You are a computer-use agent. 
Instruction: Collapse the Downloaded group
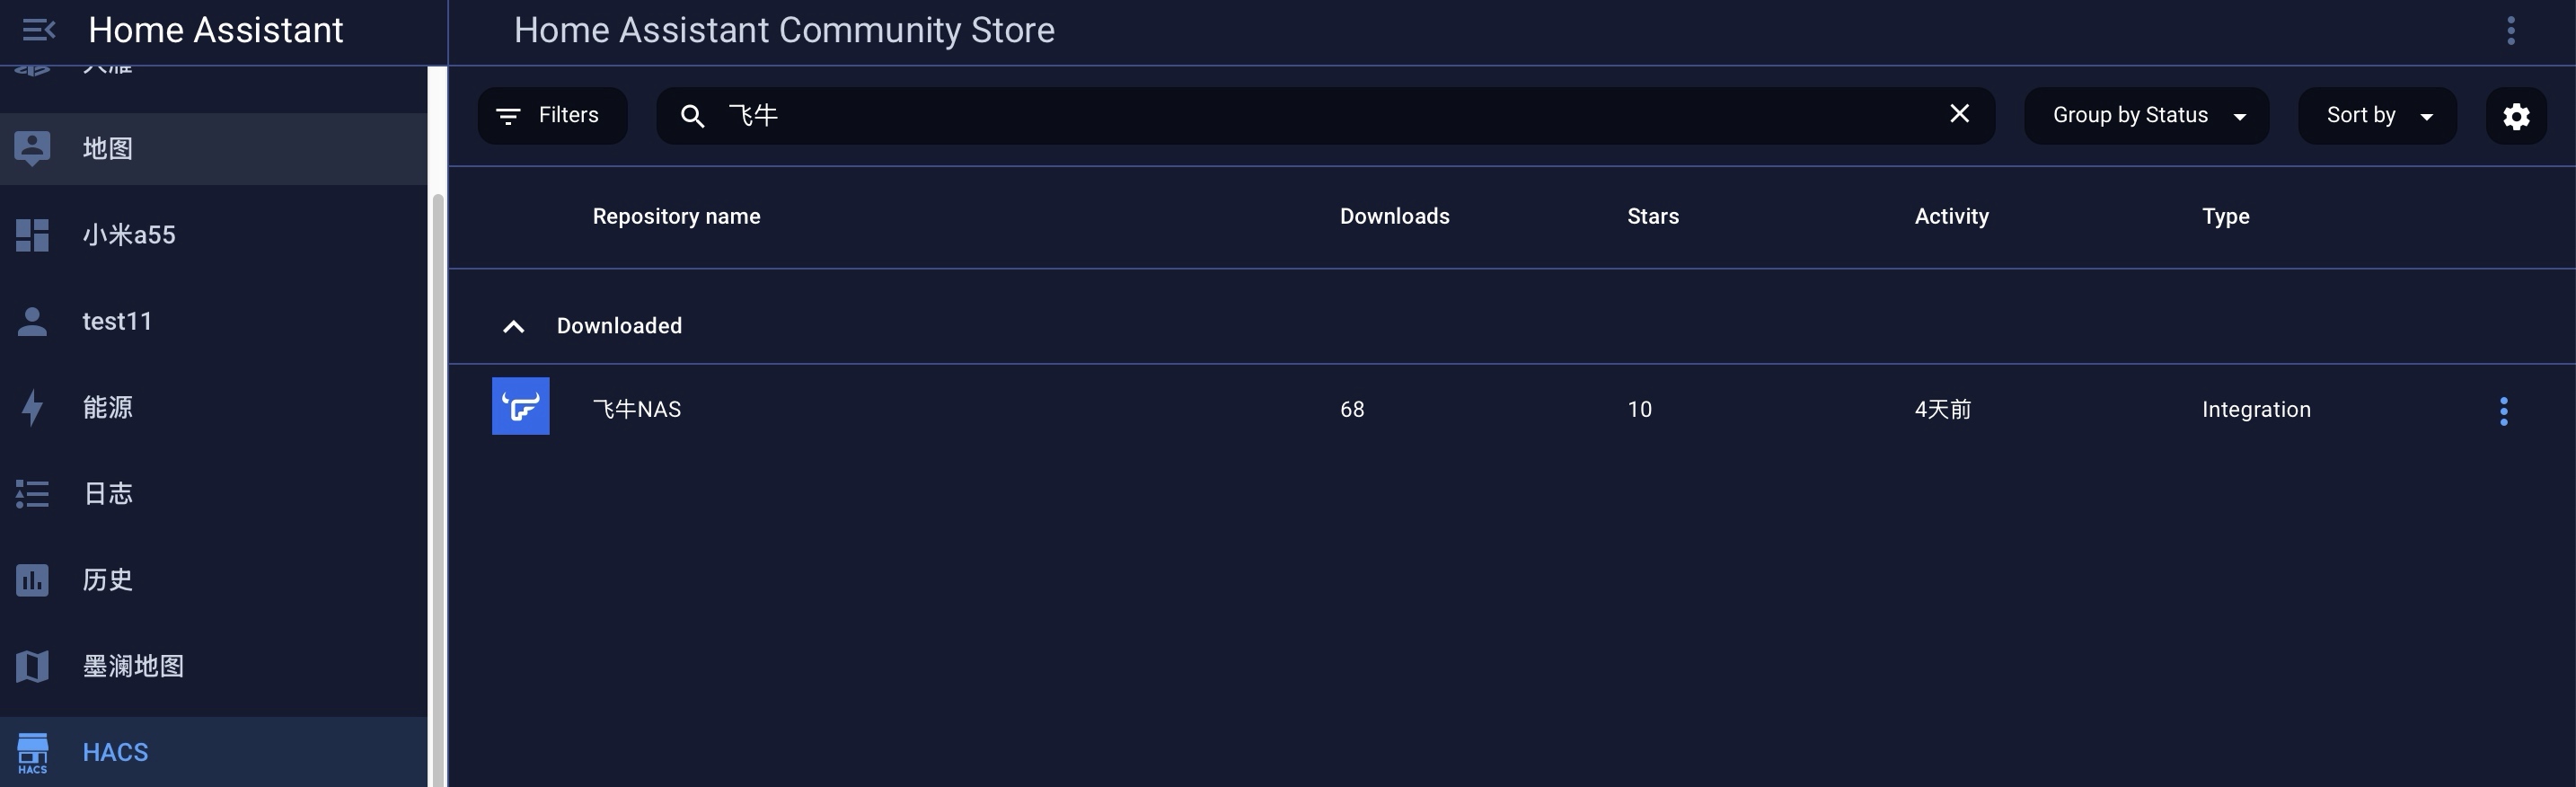coord(513,326)
